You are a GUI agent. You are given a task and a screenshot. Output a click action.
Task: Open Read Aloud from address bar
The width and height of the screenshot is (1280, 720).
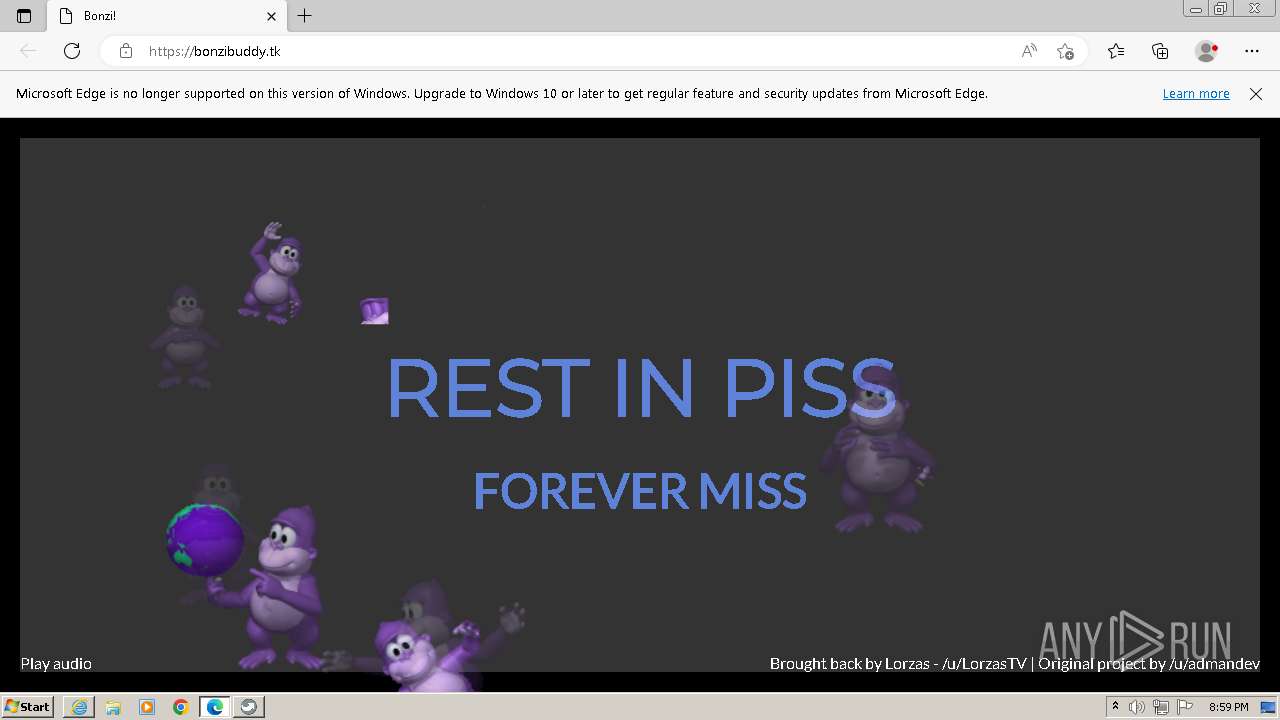click(x=1029, y=51)
